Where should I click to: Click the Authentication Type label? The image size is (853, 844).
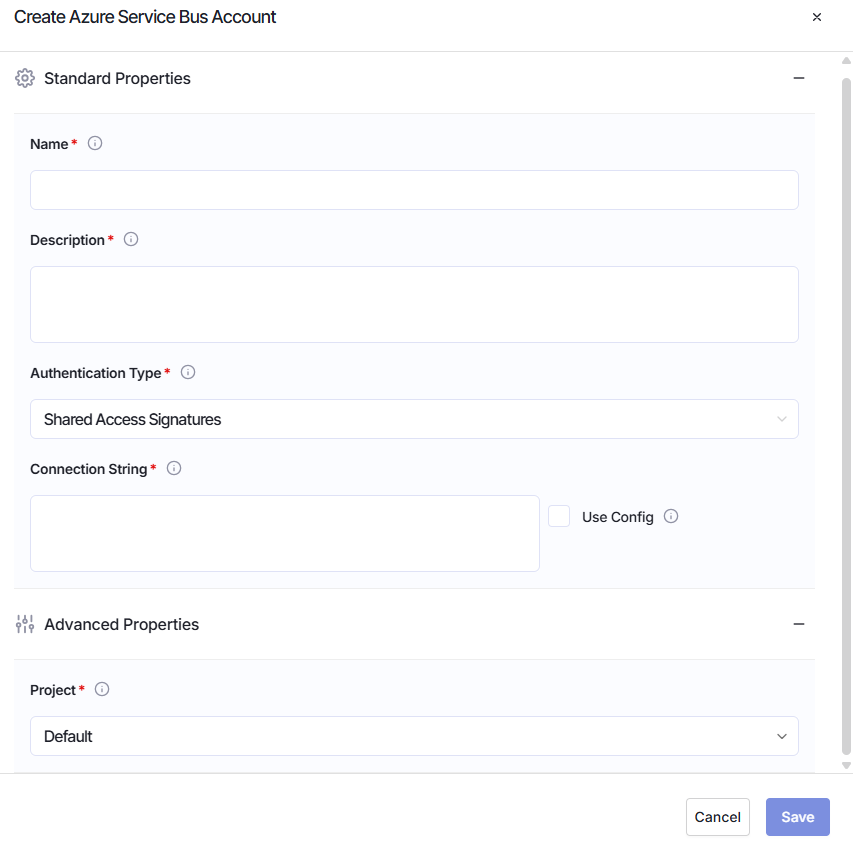(96, 373)
